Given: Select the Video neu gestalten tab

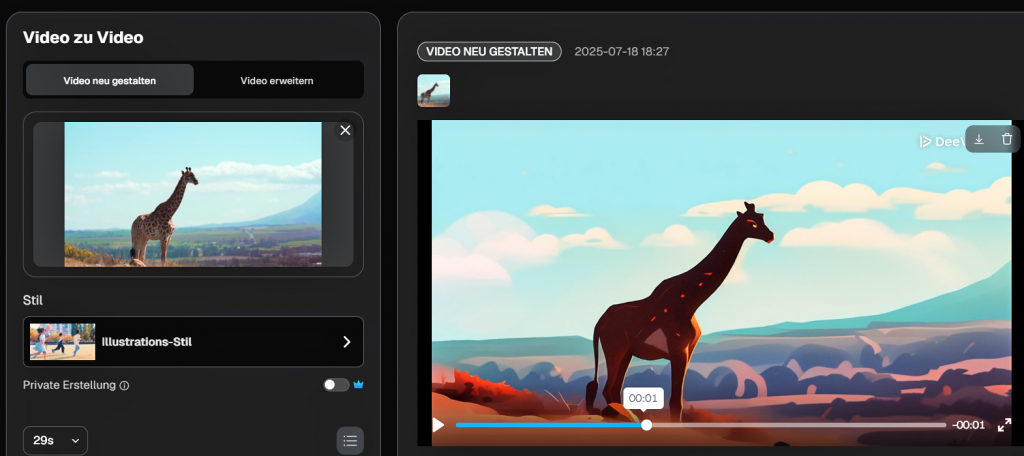Looking at the screenshot, I should click(109, 80).
